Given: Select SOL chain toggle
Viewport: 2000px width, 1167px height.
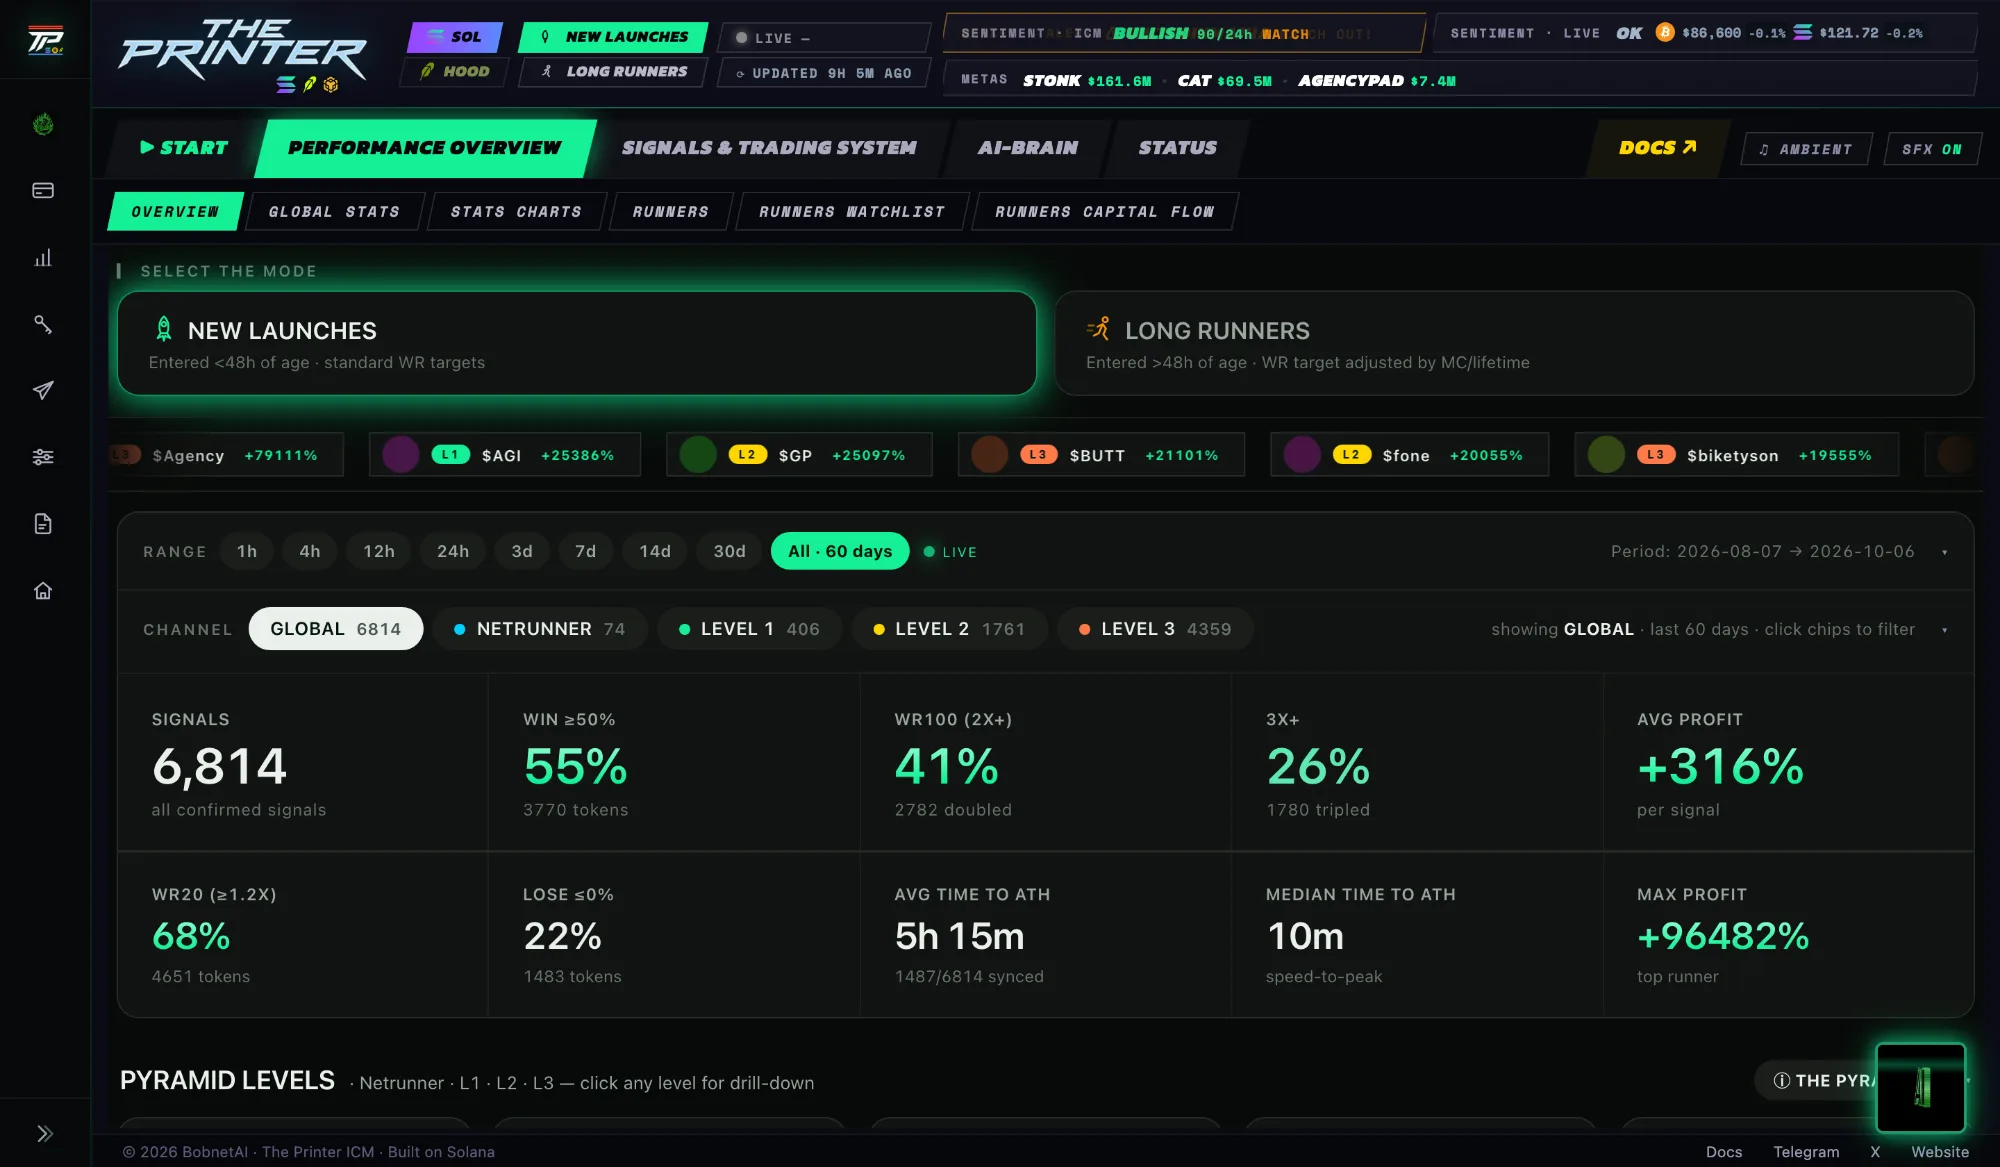Looking at the screenshot, I should click(x=455, y=37).
